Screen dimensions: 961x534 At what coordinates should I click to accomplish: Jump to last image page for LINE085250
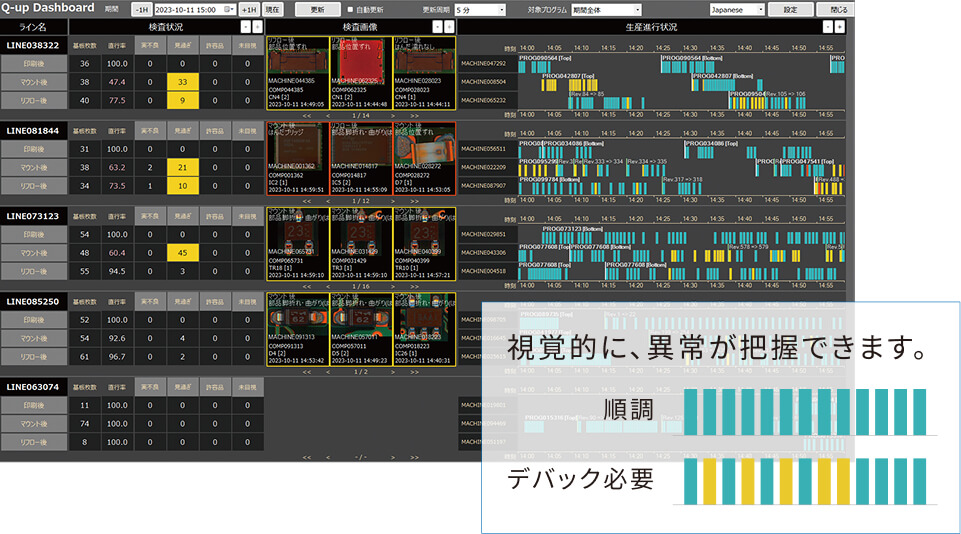[x=414, y=372]
